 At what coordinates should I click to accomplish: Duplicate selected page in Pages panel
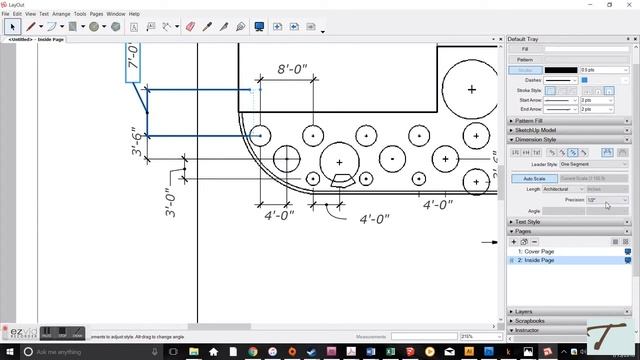click(x=524, y=242)
